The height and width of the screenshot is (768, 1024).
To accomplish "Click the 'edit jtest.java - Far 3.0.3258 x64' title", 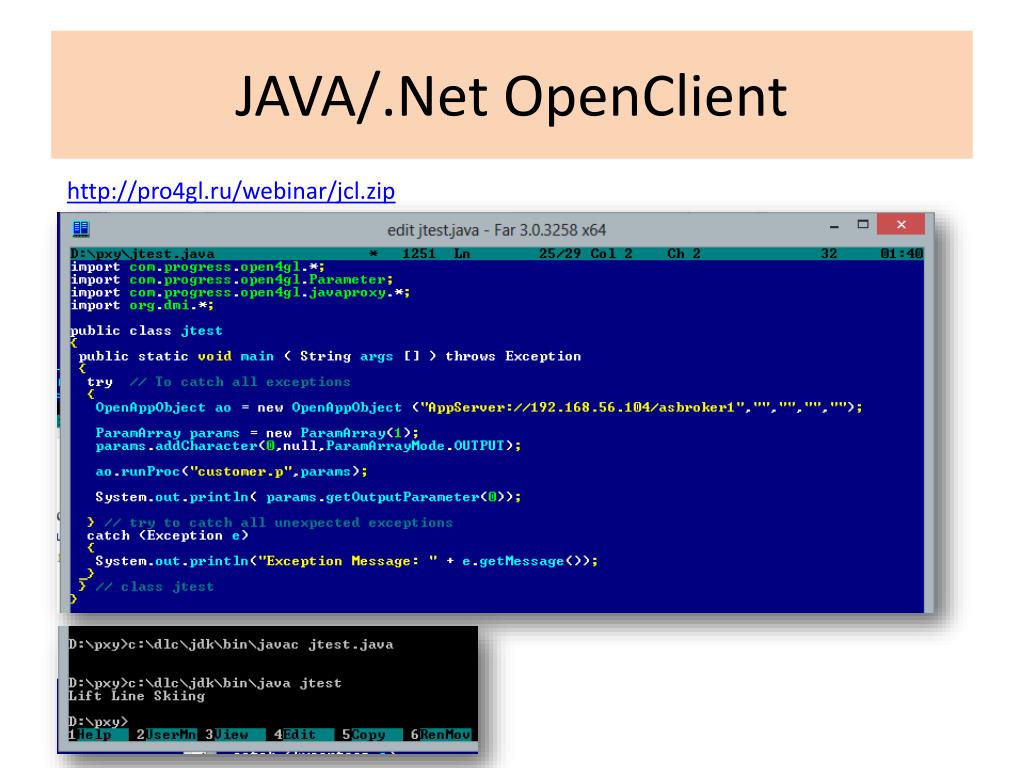I will [496, 230].
